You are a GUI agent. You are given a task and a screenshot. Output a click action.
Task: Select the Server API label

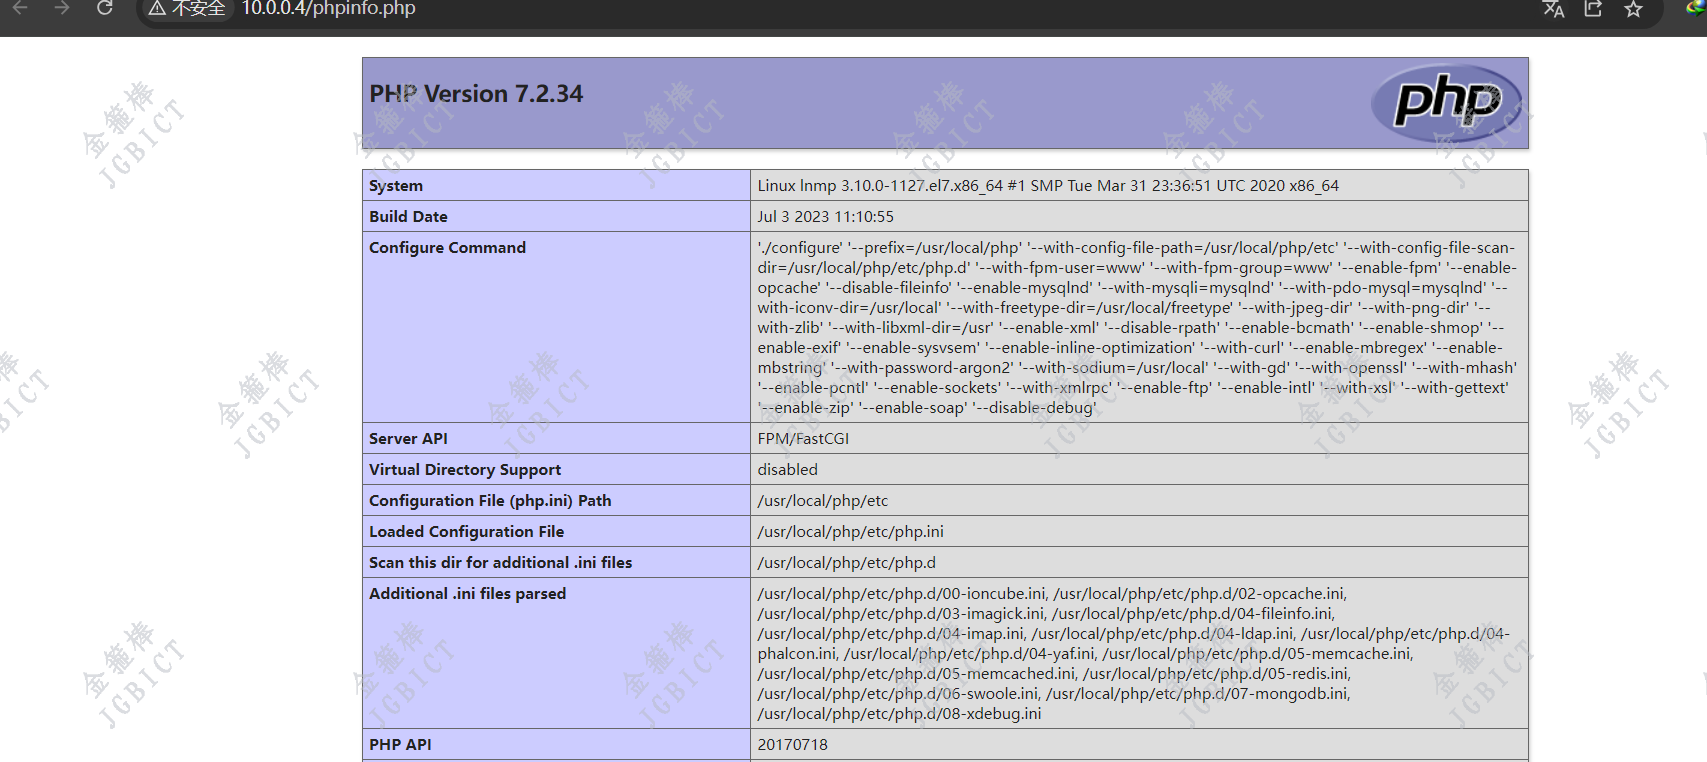coord(408,439)
